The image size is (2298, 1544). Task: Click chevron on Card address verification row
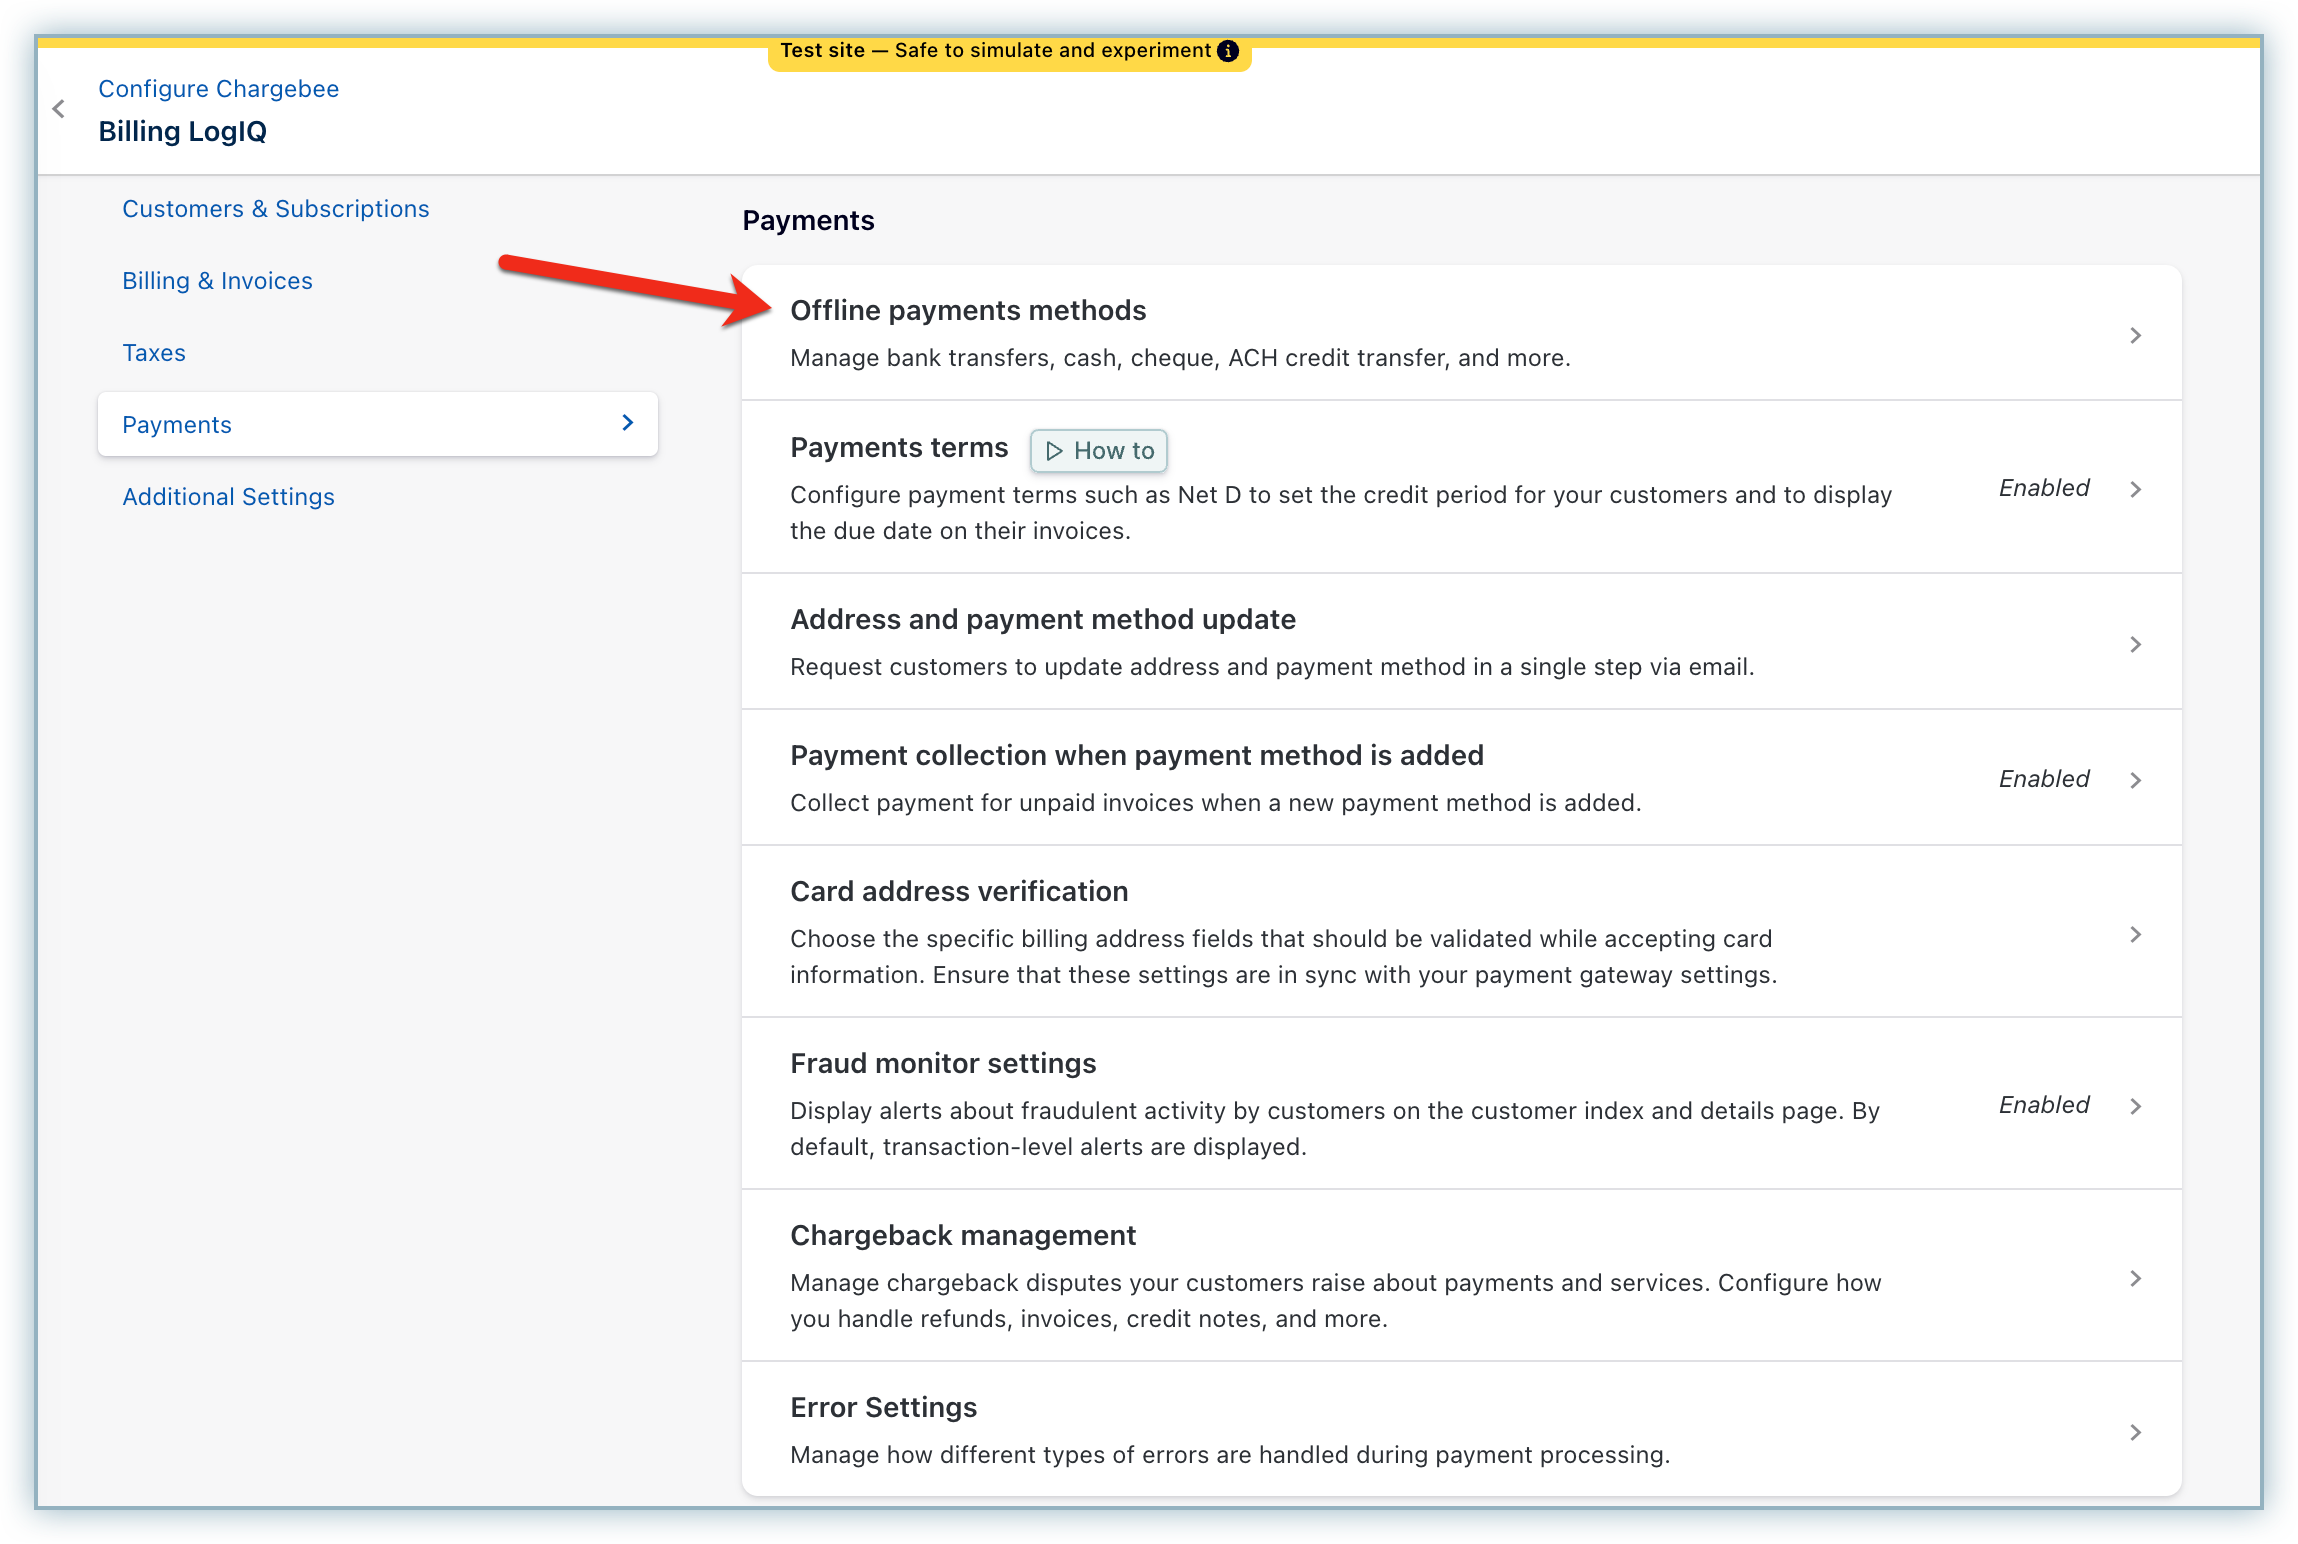click(x=2135, y=934)
